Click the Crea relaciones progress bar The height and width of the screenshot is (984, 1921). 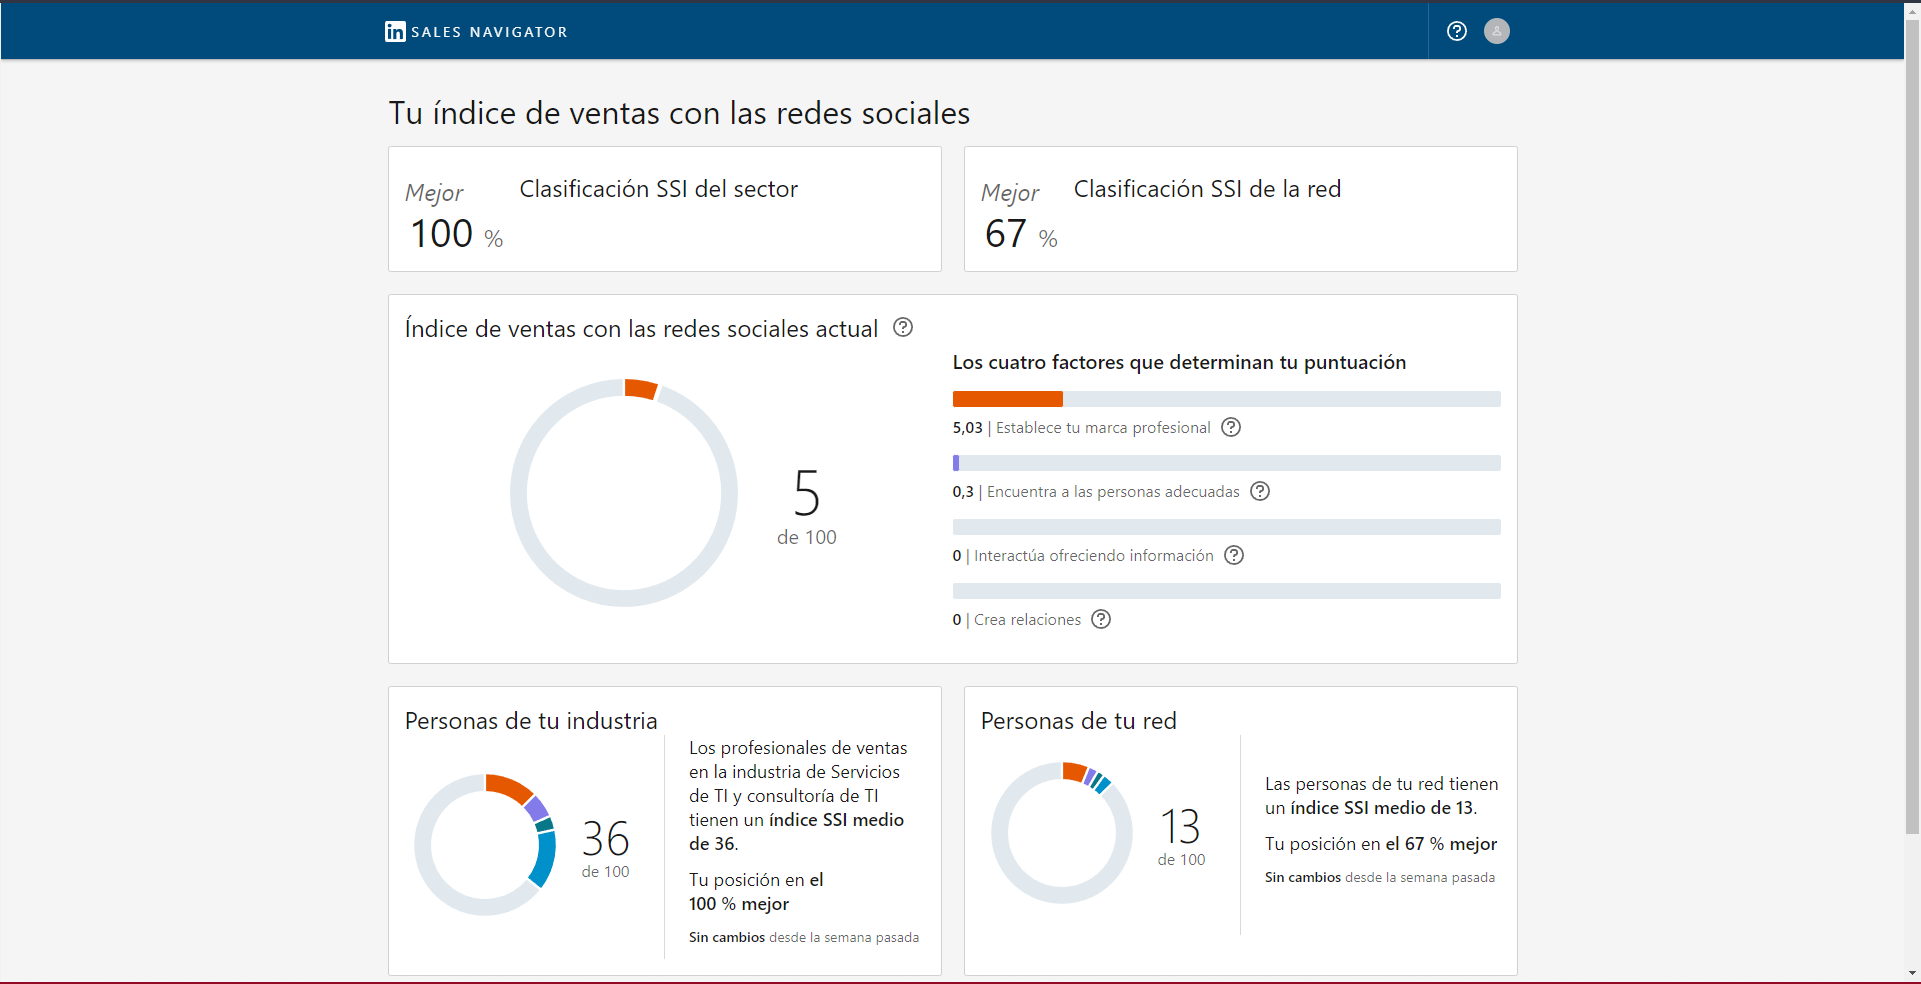(1227, 591)
